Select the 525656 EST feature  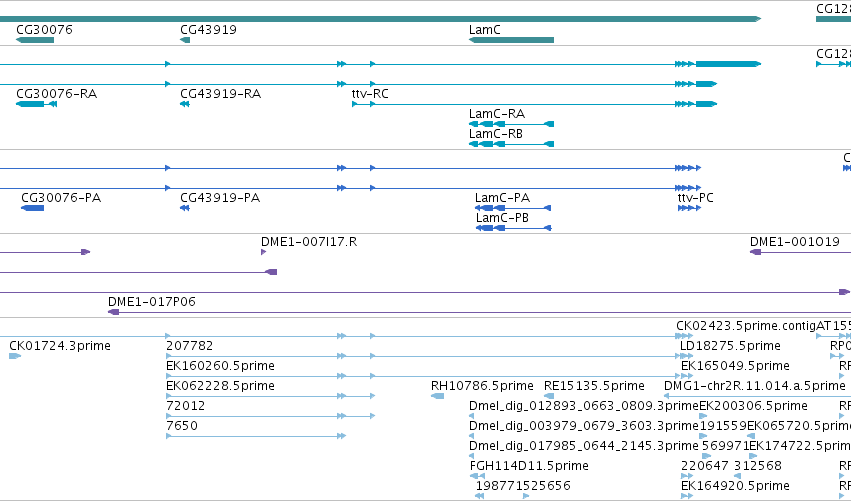tap(525, 496)
